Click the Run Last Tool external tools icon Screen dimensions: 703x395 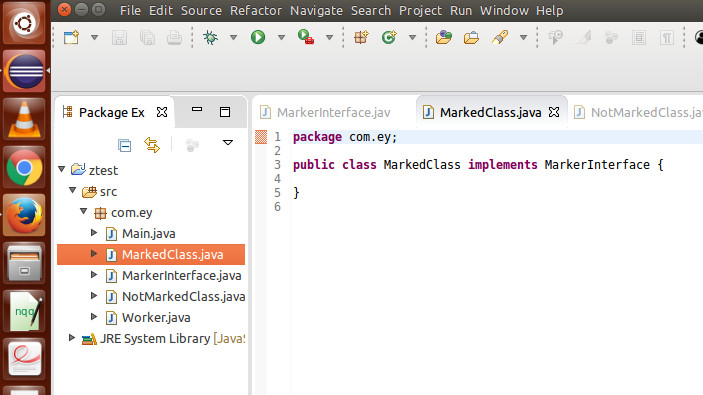click(x=305, y=37)
